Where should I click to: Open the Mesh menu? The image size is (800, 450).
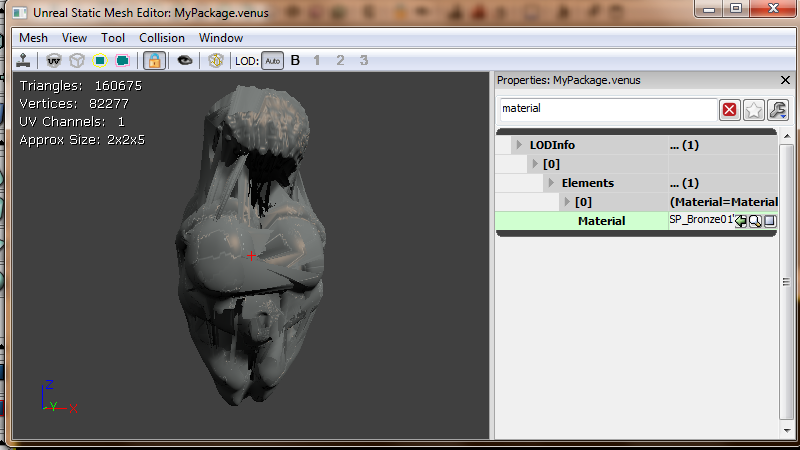tap(33, 38)
